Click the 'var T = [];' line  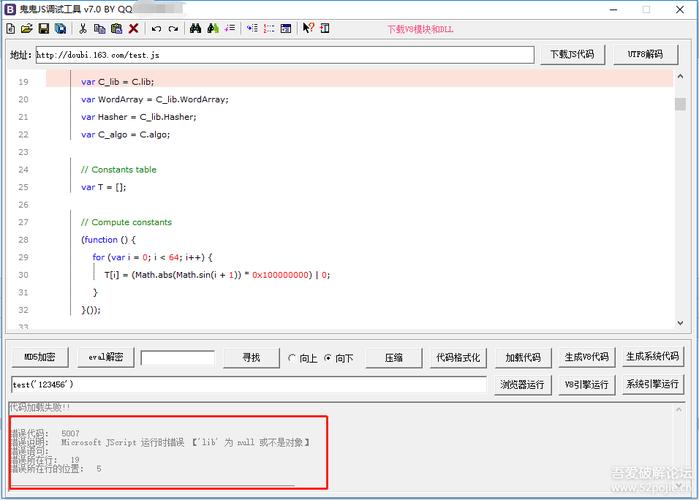coord(103,187)
